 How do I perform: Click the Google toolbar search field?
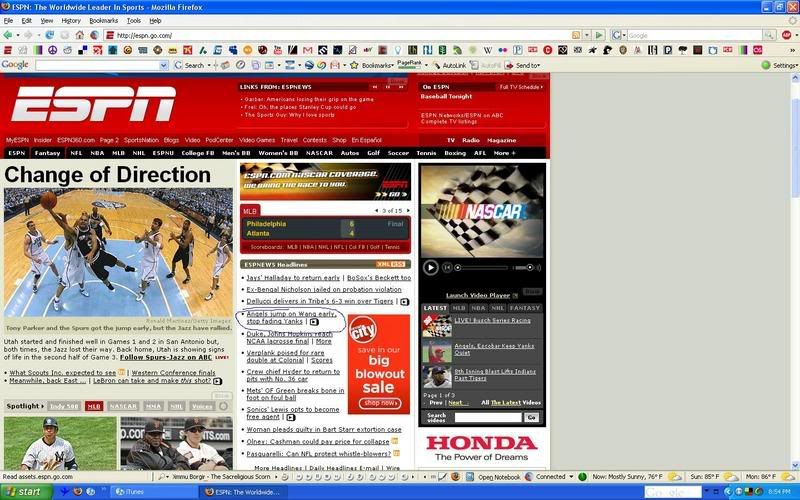coord(97,65)
